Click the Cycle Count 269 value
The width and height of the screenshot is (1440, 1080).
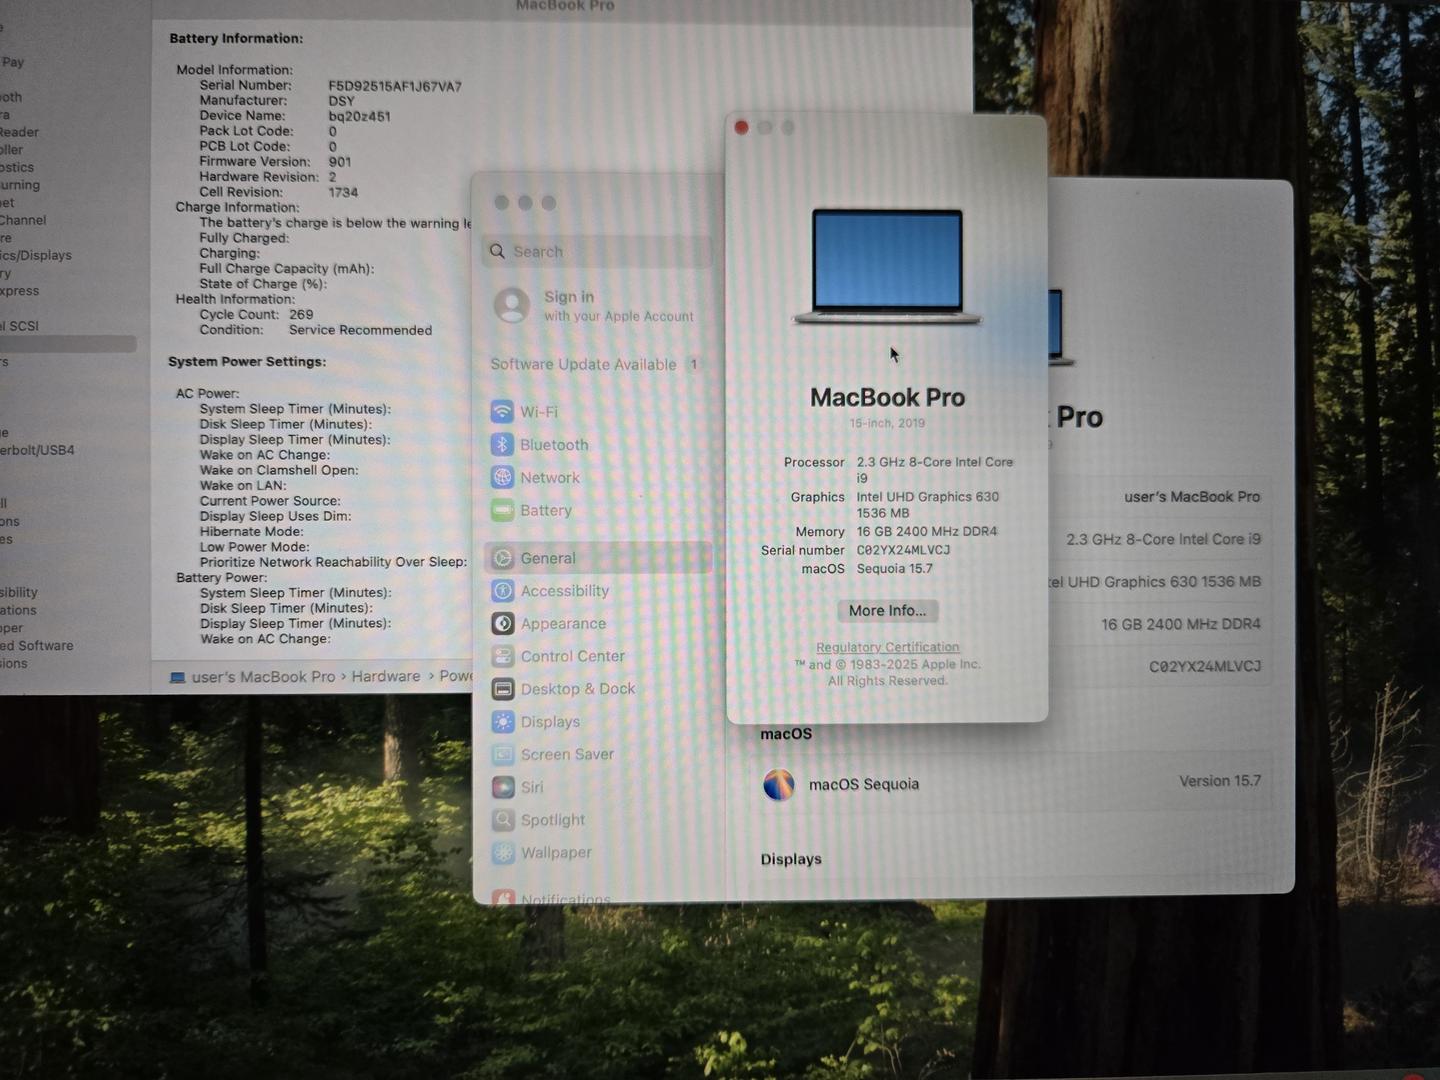tap(301, 314)
